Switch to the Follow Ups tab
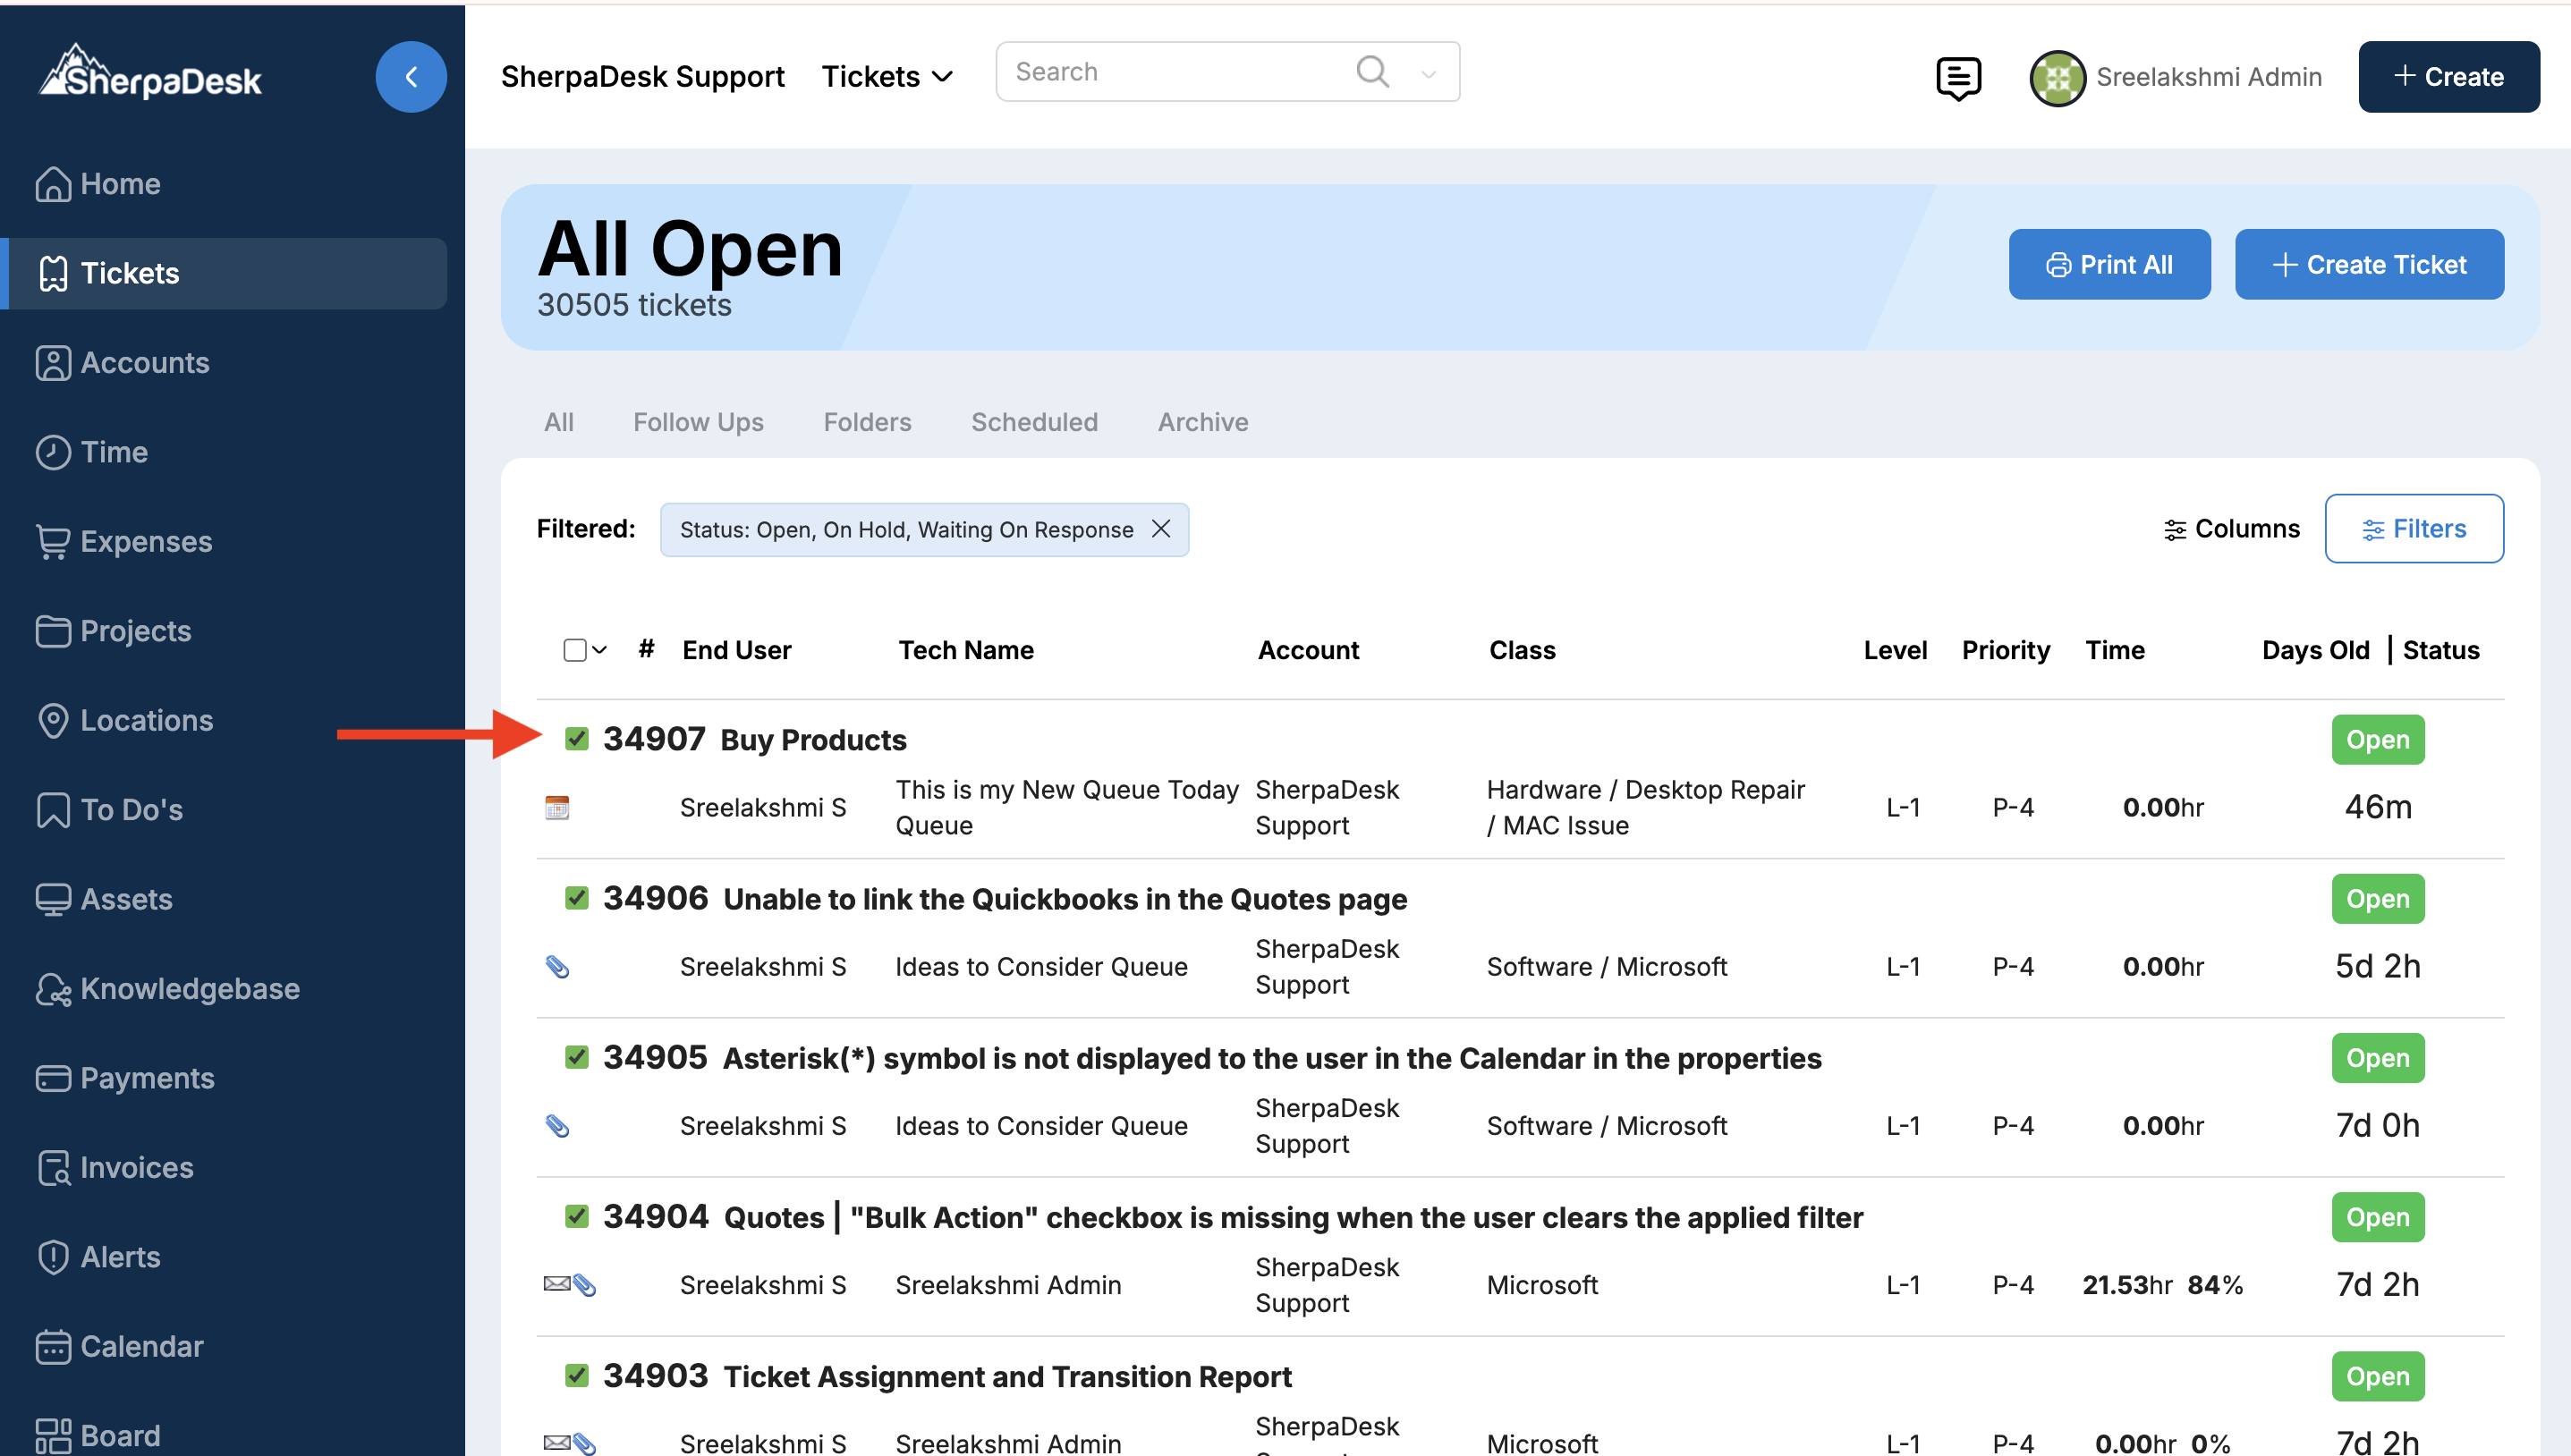Viewport: 2571px width, 1456px height. [x=697, y=422]
